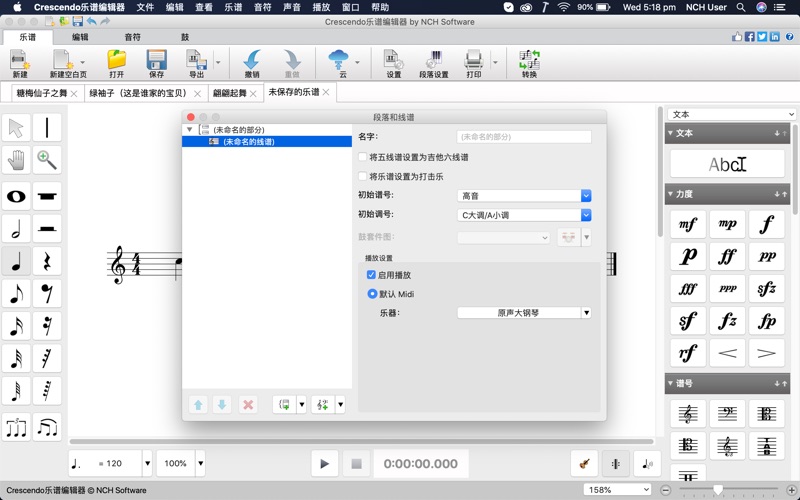Click the name input field
The height and width of the screenshot is (500, 800).
[x=524, y=137]
